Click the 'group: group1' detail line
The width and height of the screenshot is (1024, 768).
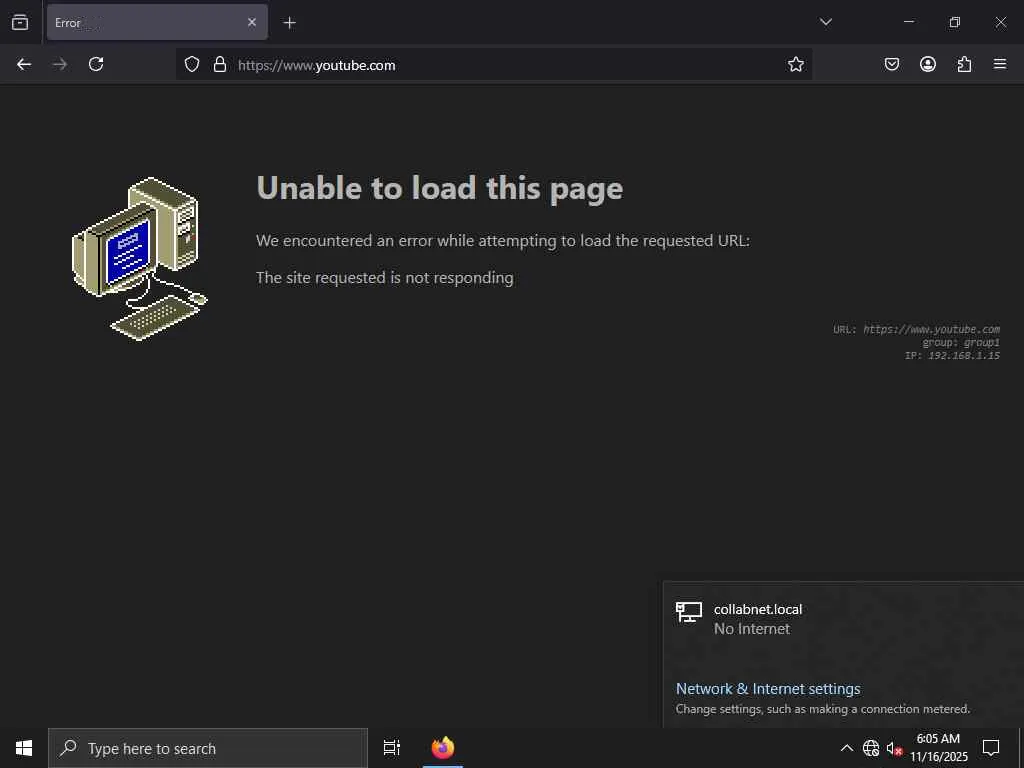(961, 342)
